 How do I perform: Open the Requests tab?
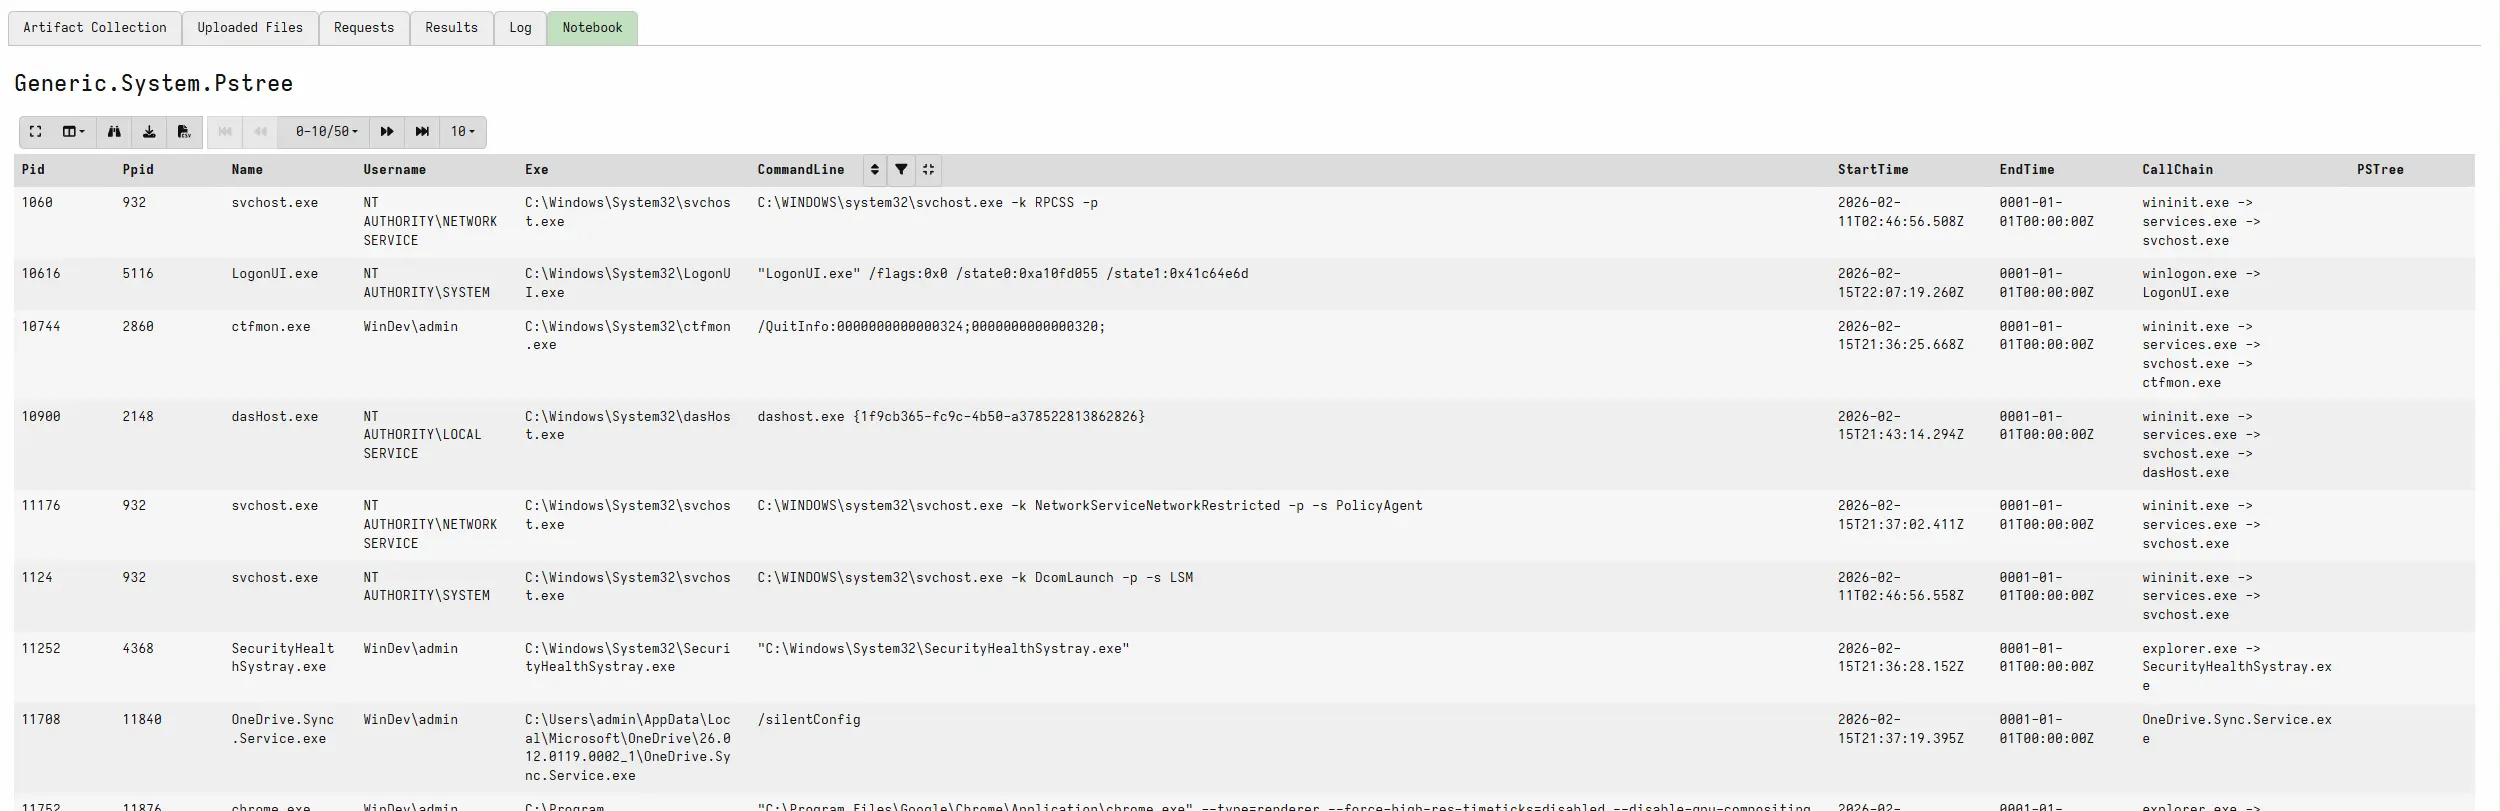364,28
